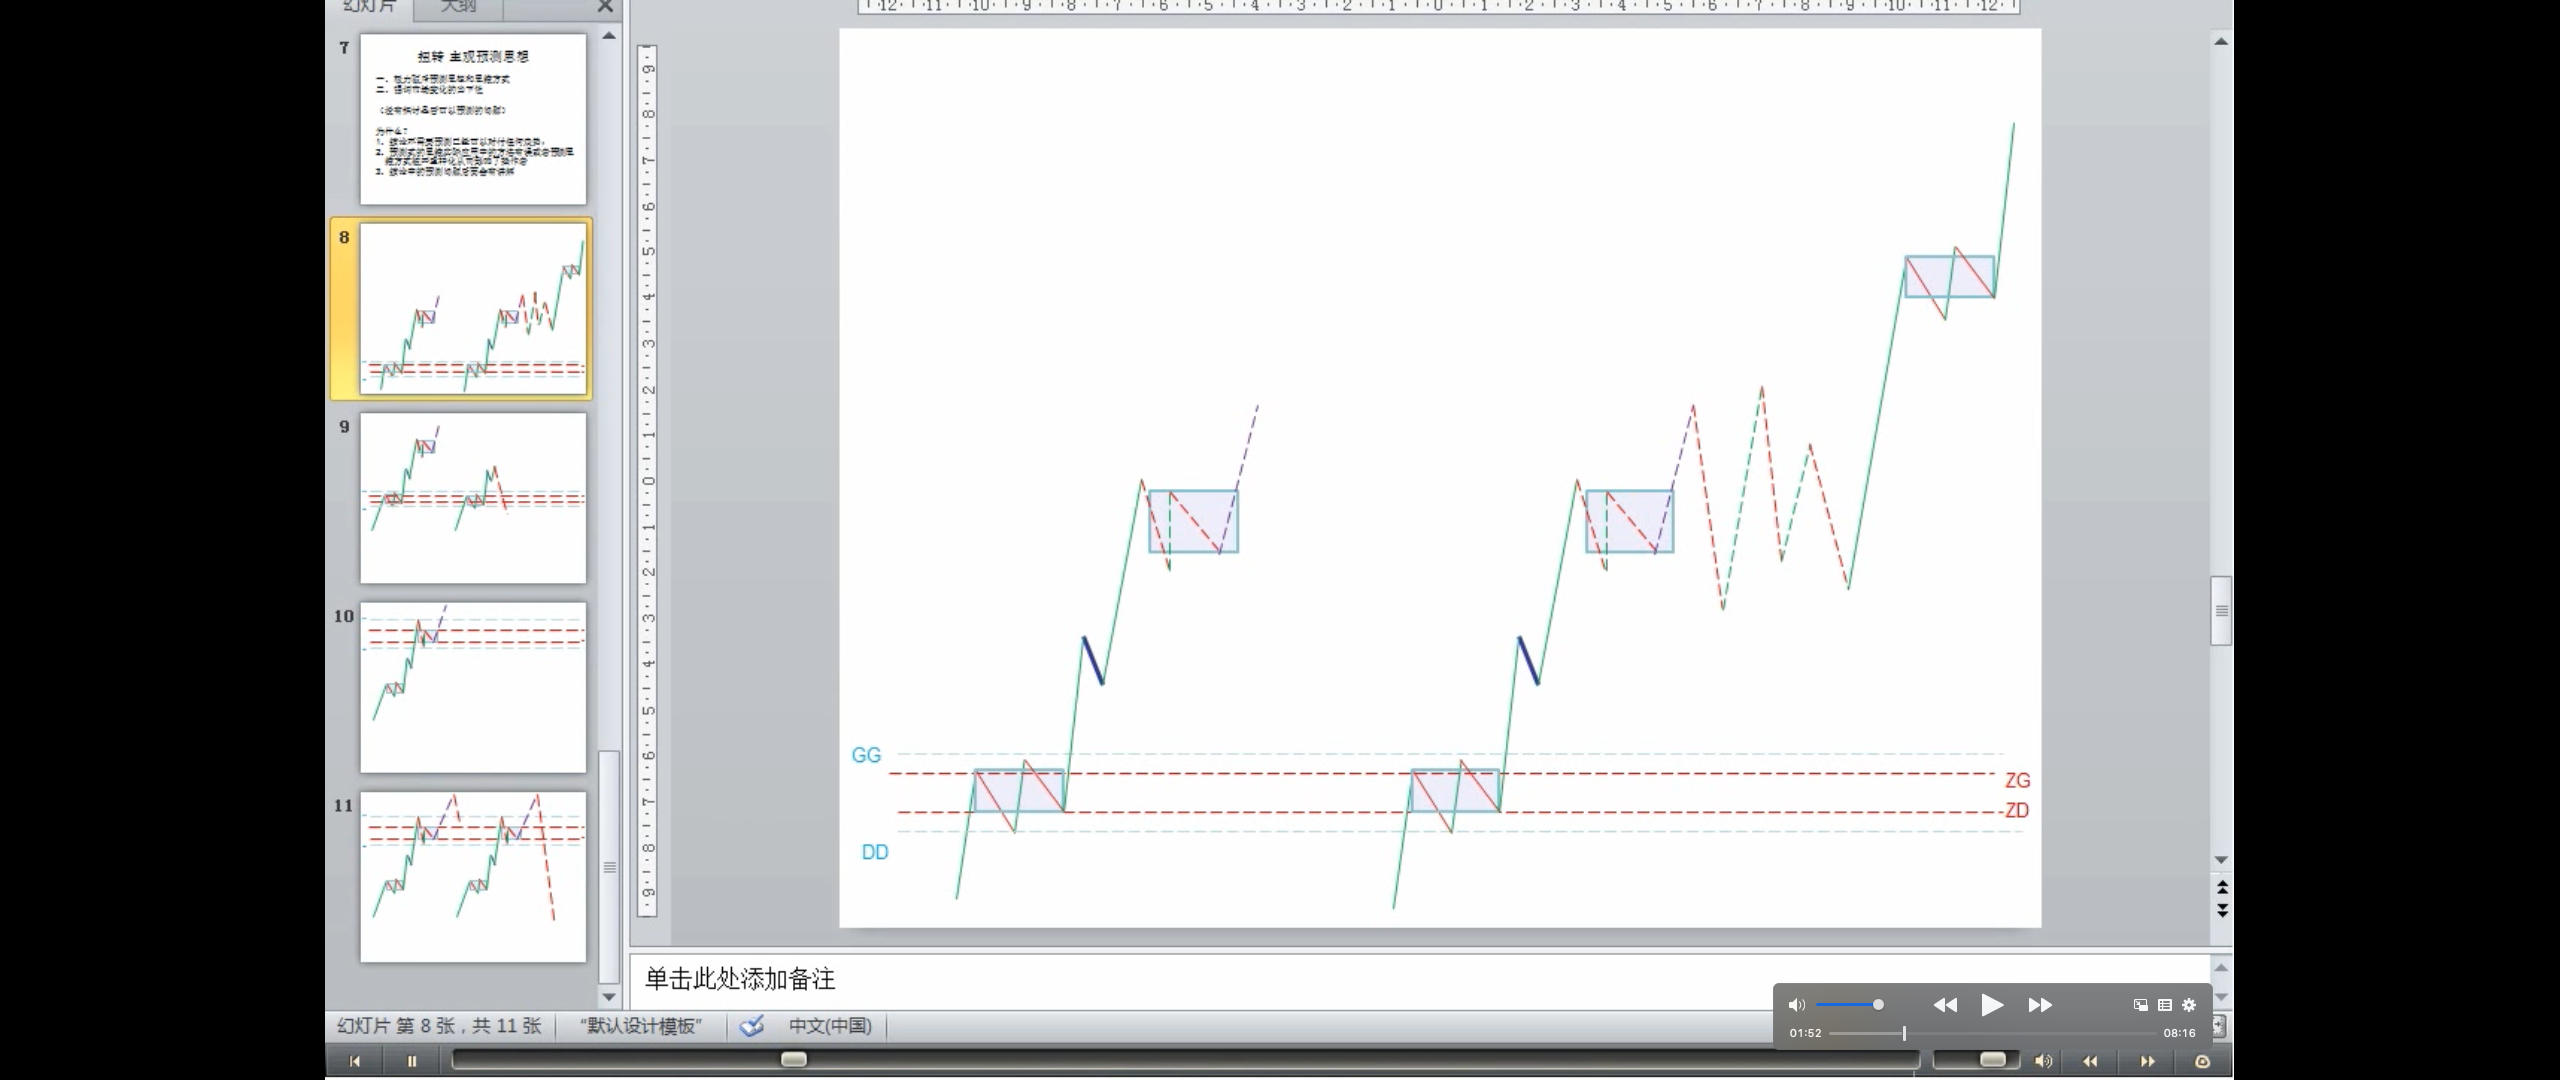This screenshot has height=1080, width=2560.
Task: Click the bottom bar seek slider handle
Action: tap(794, 1059)
